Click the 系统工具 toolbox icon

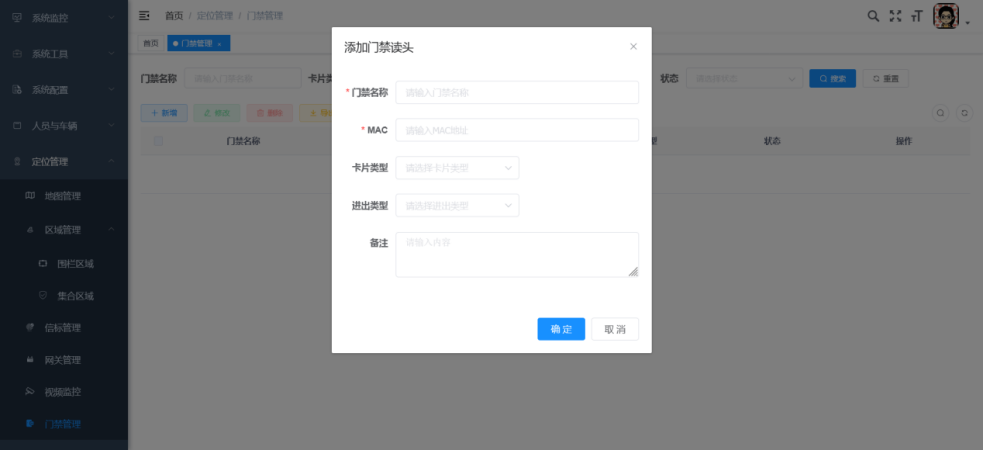[18, 54]
